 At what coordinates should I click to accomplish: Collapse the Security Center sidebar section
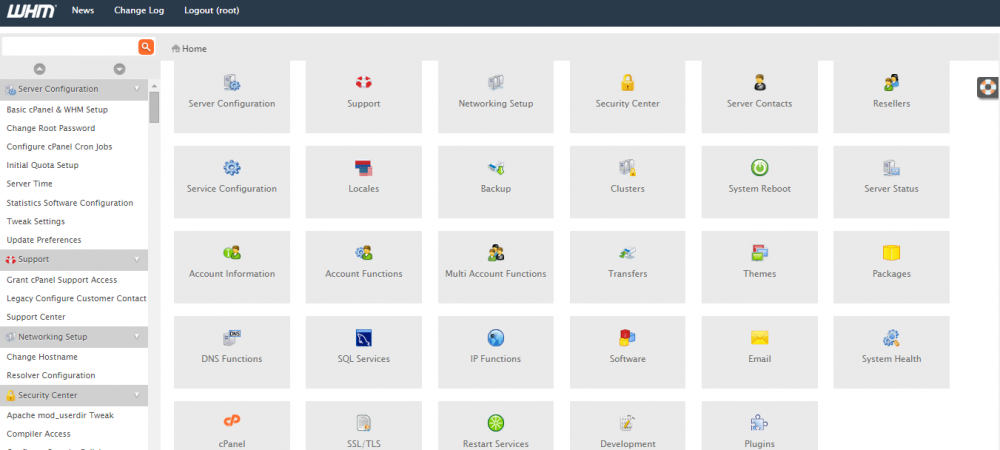[x=137, y=395]
